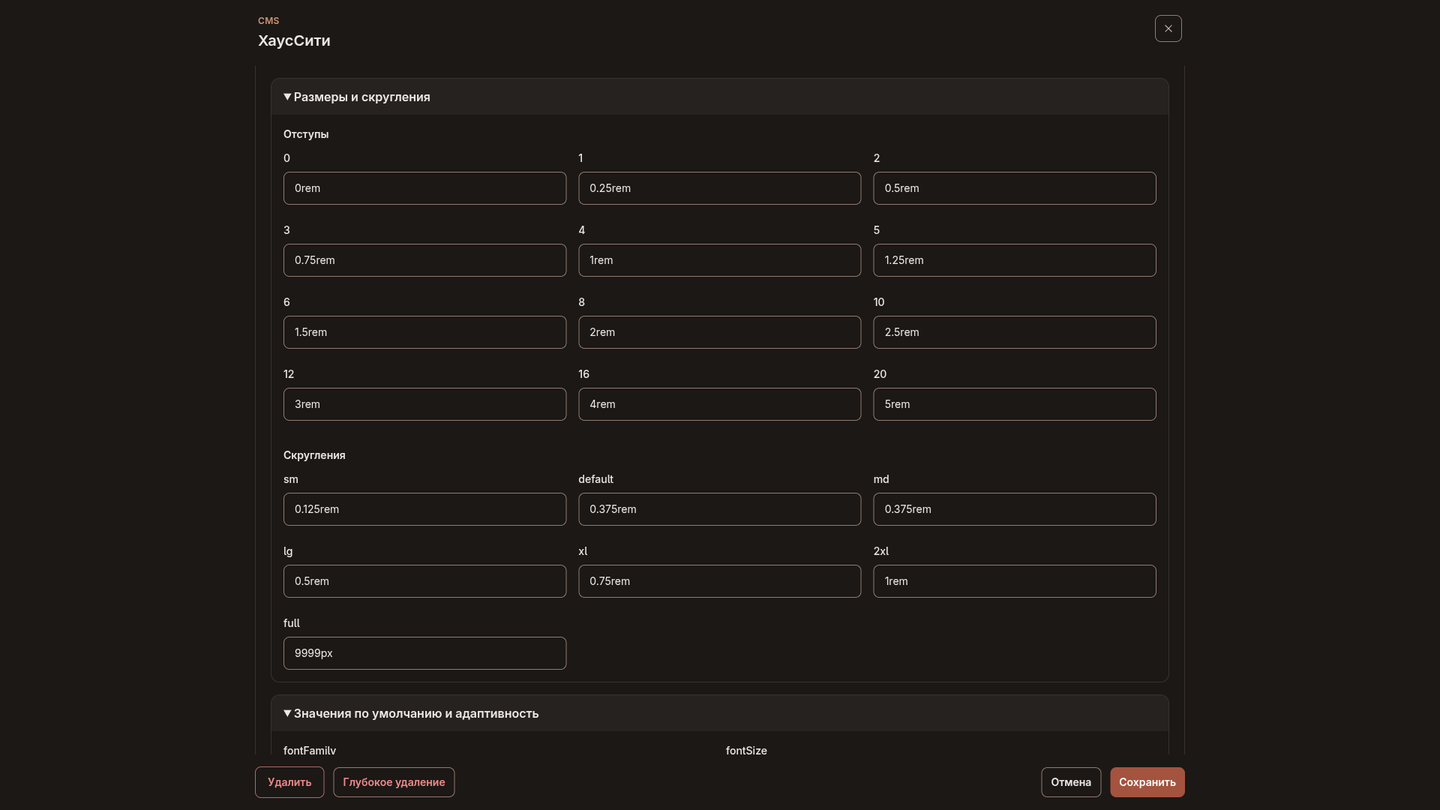
Task: Collapse Значения по умолчанию и адаптивность section
Action: coord(720,713)
